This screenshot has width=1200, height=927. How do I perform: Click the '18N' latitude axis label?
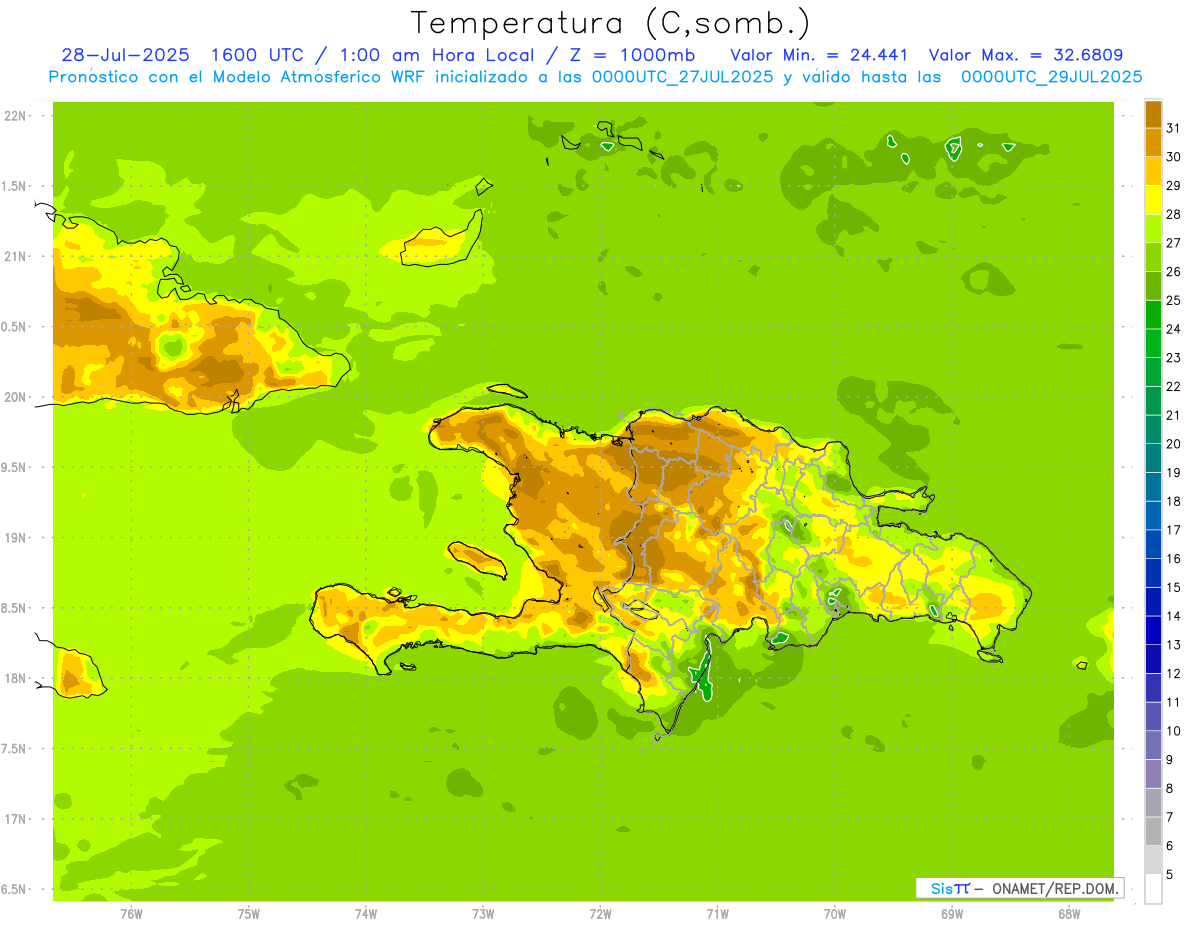[x=15, y=678]
